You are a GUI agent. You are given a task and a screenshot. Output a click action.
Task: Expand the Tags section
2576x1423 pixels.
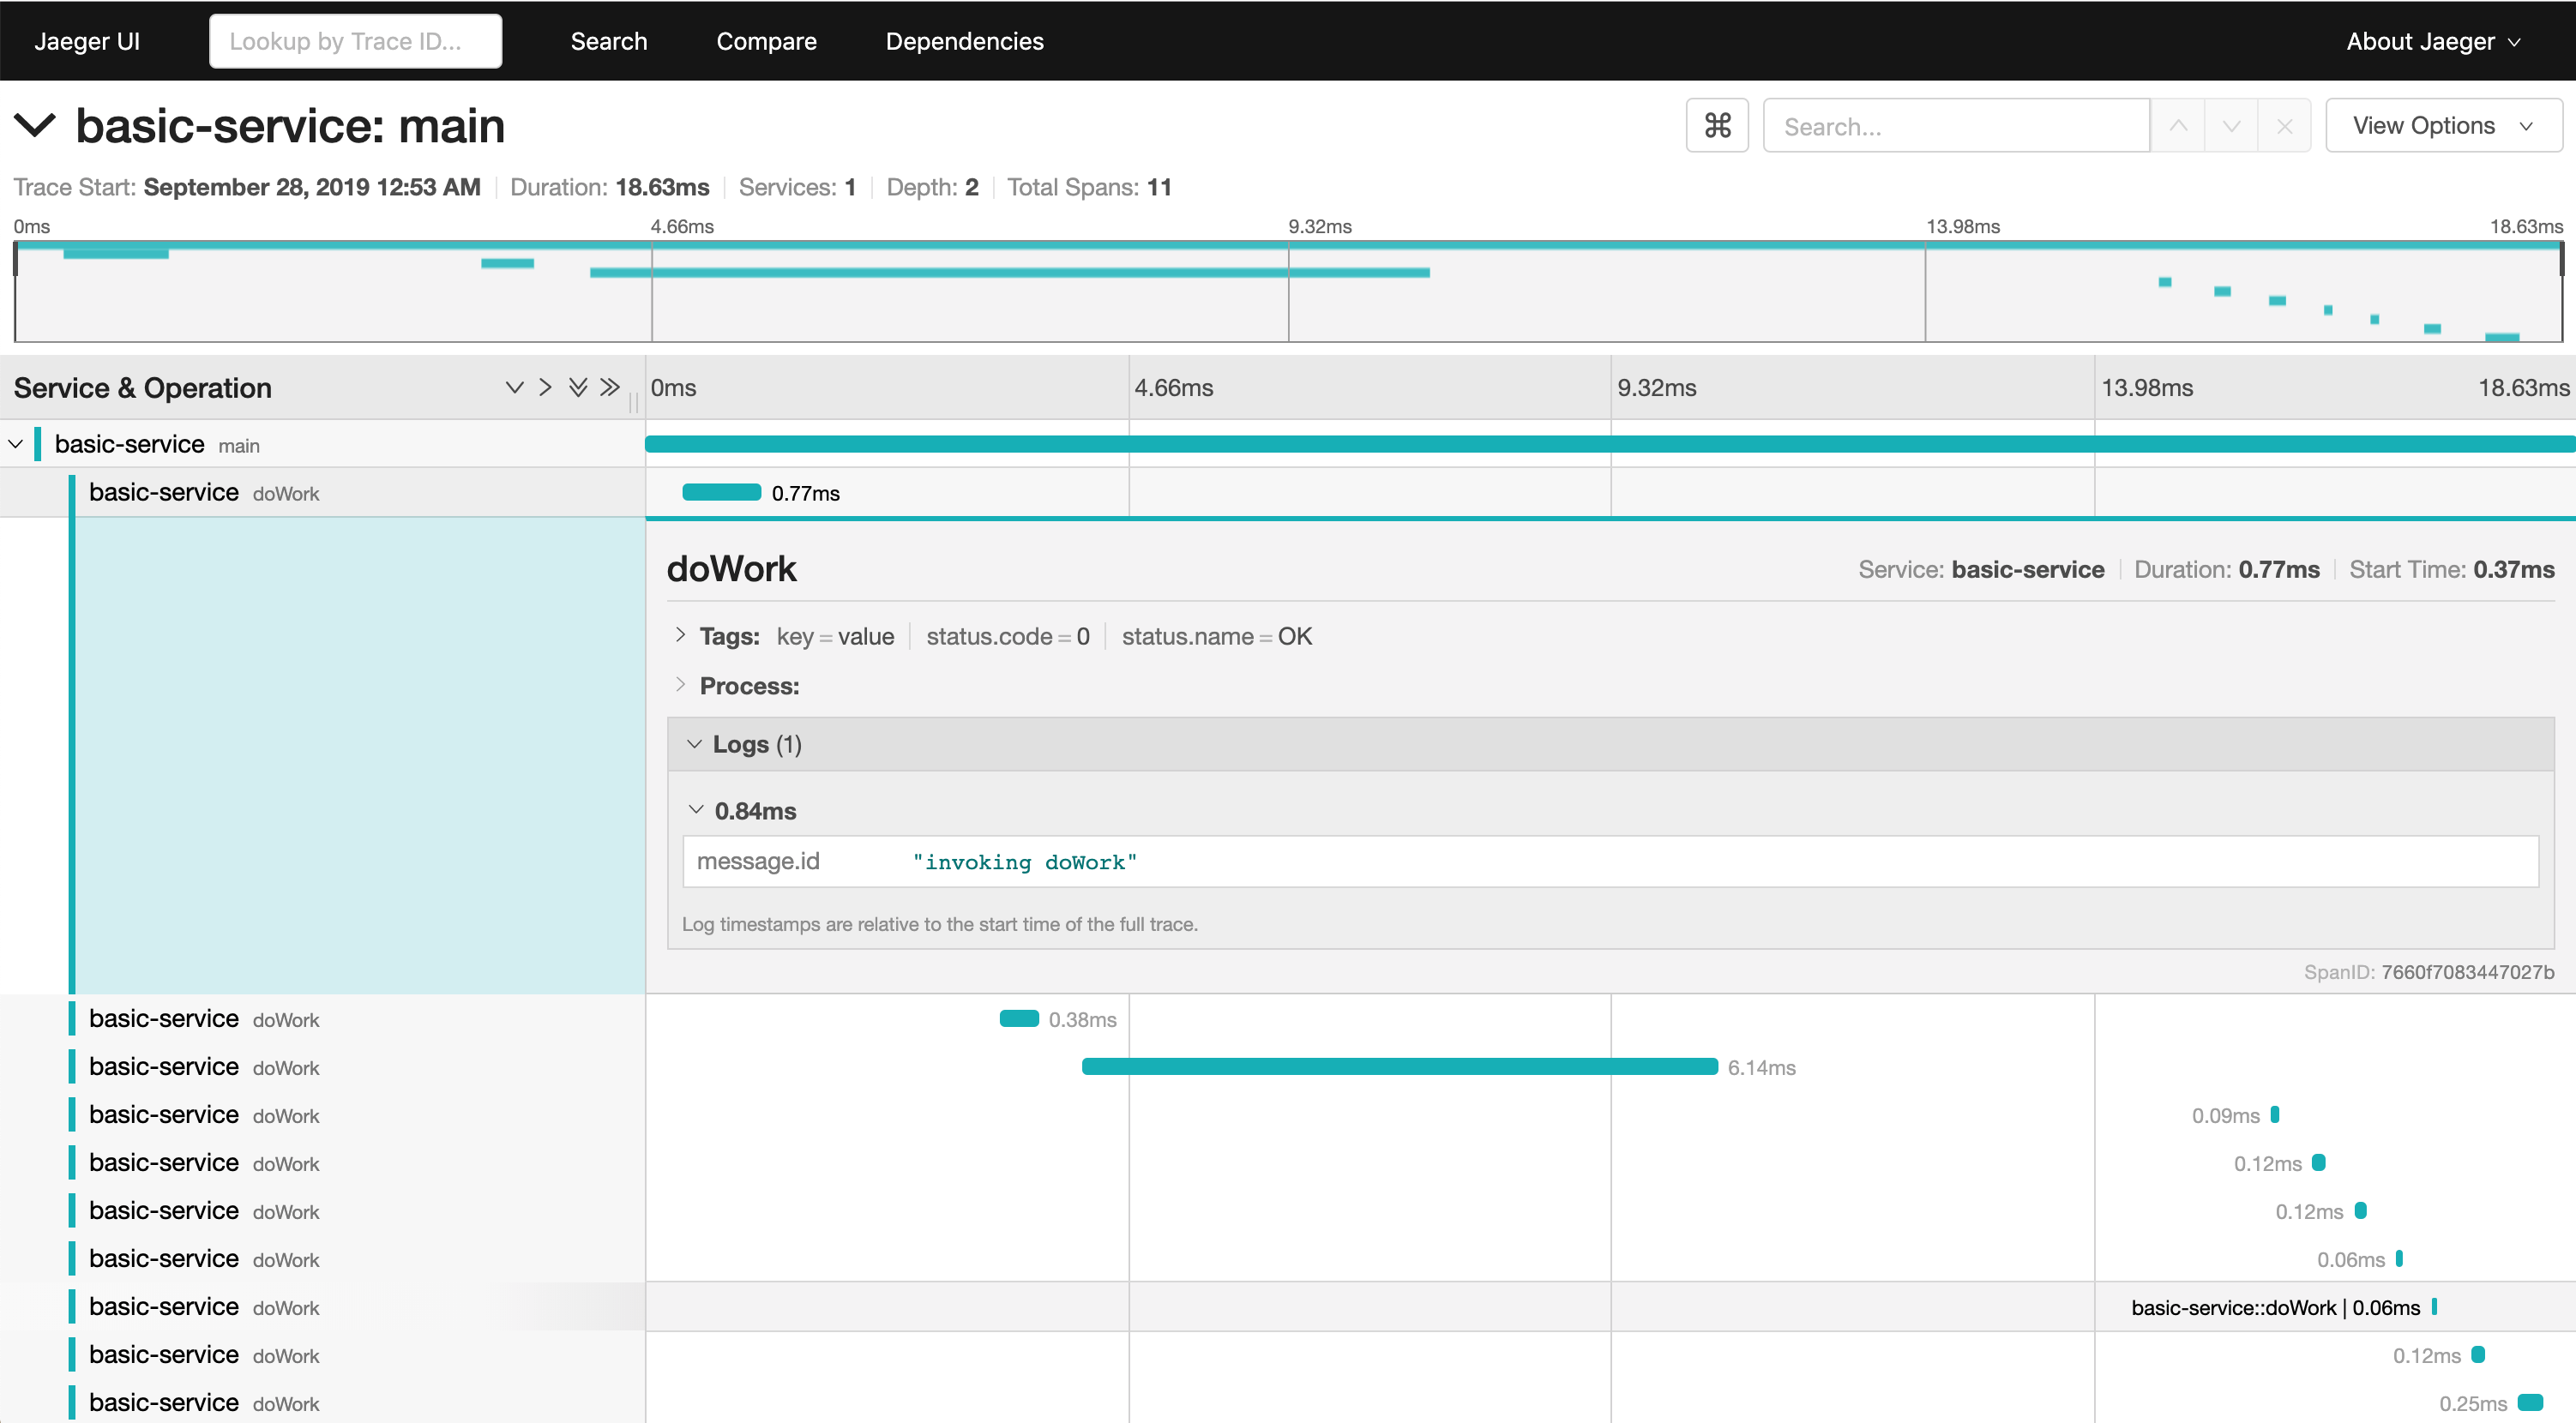tap(680, 635)
